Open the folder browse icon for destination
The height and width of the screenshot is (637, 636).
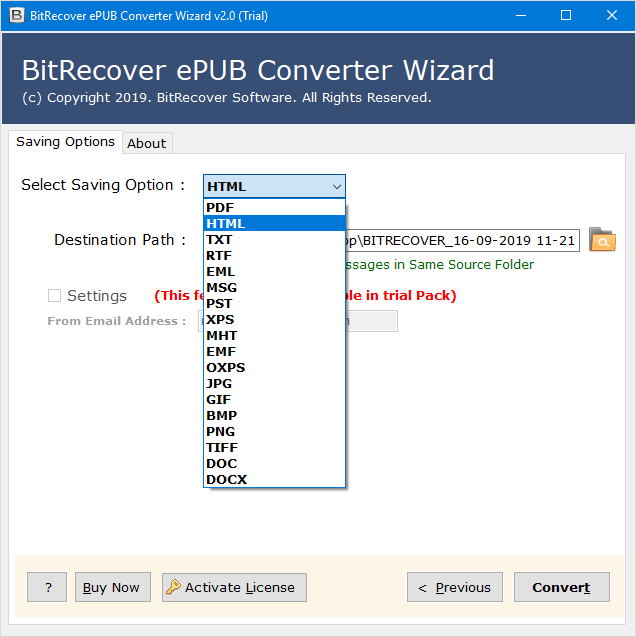tap(602, 240)
